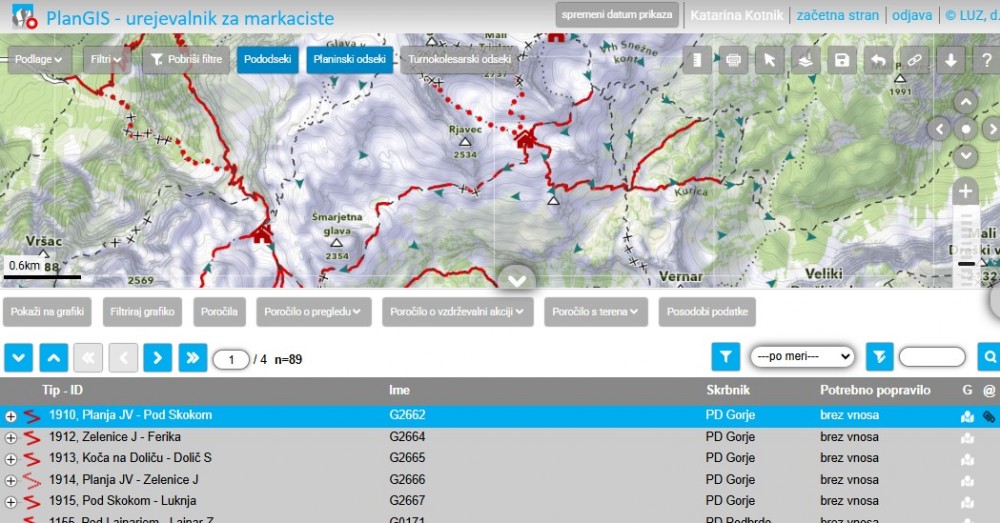Click the page number input field
The image size is (1000, 523).
click(x=231, y=359)
